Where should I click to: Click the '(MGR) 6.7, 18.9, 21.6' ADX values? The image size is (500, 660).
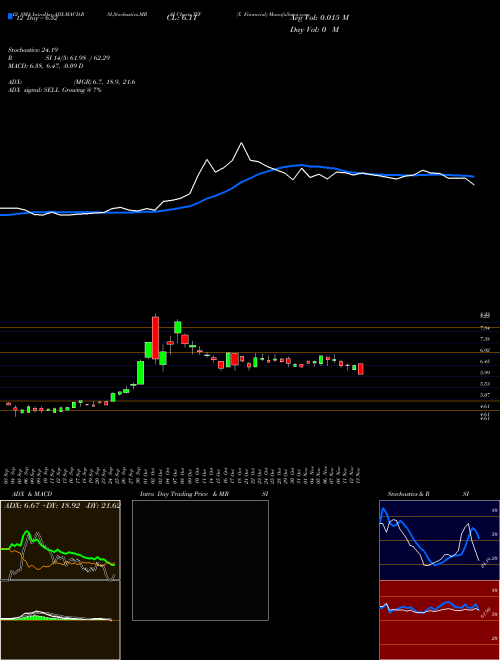click(104, 82)
